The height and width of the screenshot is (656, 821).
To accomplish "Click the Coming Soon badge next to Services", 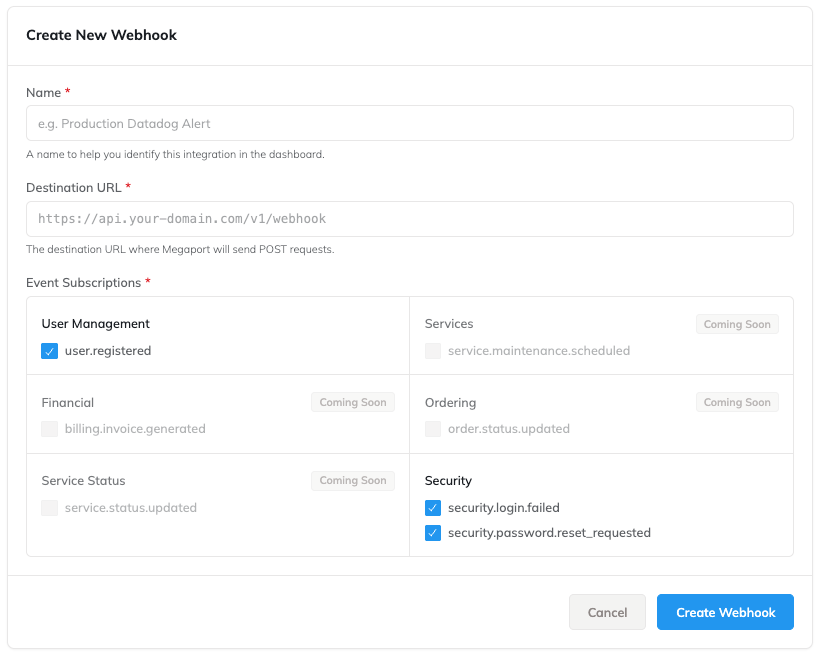I will coord(737,324).
